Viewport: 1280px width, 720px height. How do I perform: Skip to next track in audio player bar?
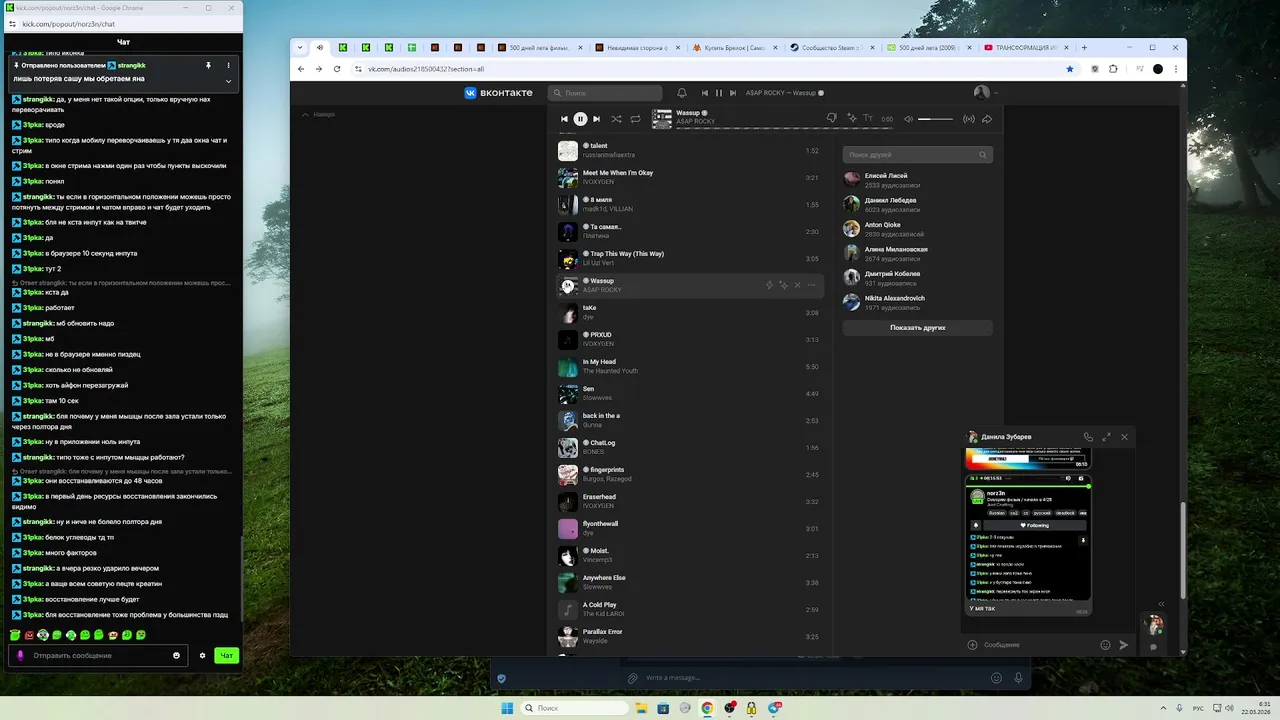pyautogui.click(x=597, y=119)
